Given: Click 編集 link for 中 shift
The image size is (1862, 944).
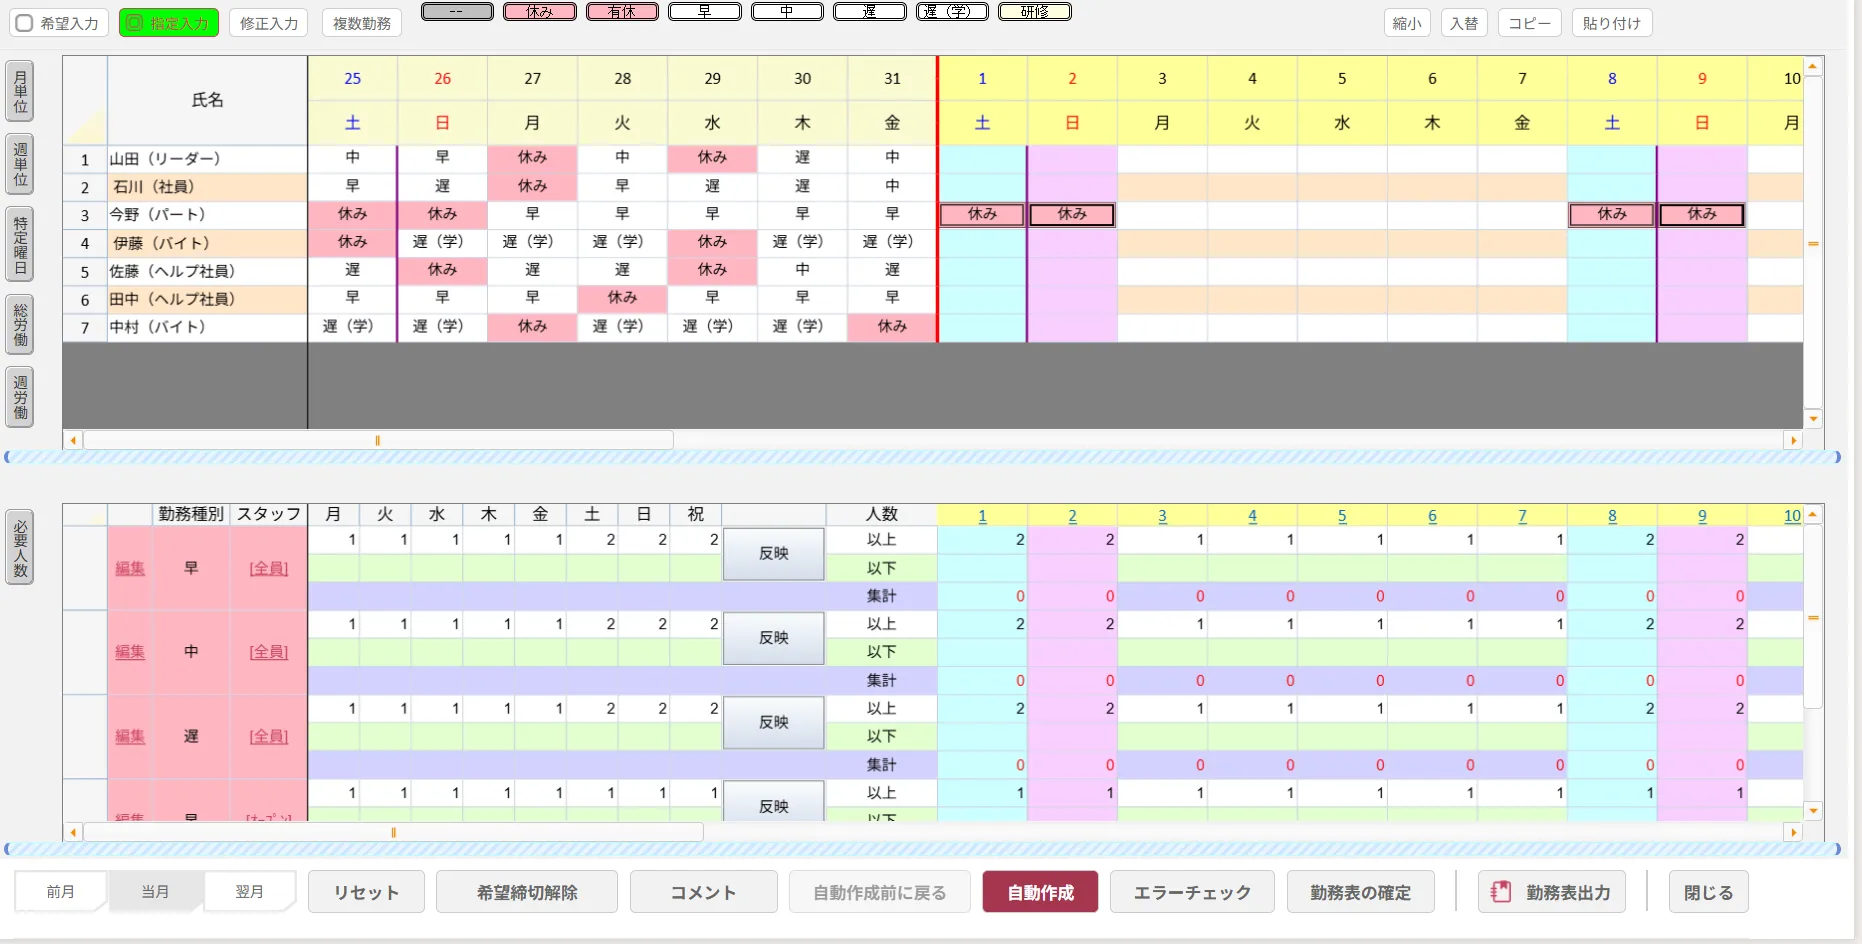Looking at the screenshot, I should [130, 652].
